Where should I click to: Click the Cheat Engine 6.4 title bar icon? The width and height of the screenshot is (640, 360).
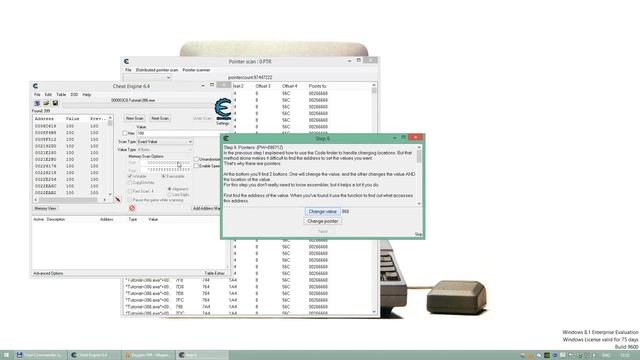(x=36, y=86)
